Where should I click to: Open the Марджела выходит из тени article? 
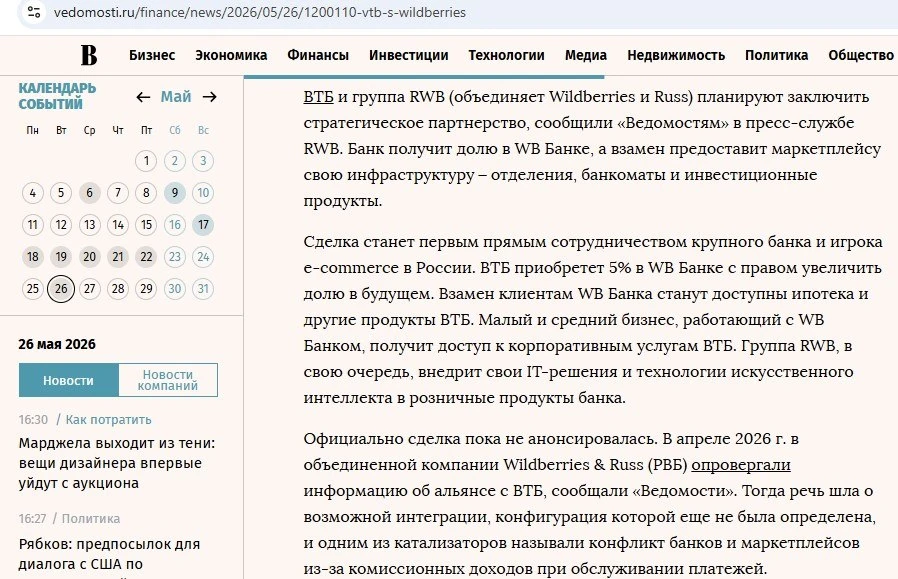point(117,463)
